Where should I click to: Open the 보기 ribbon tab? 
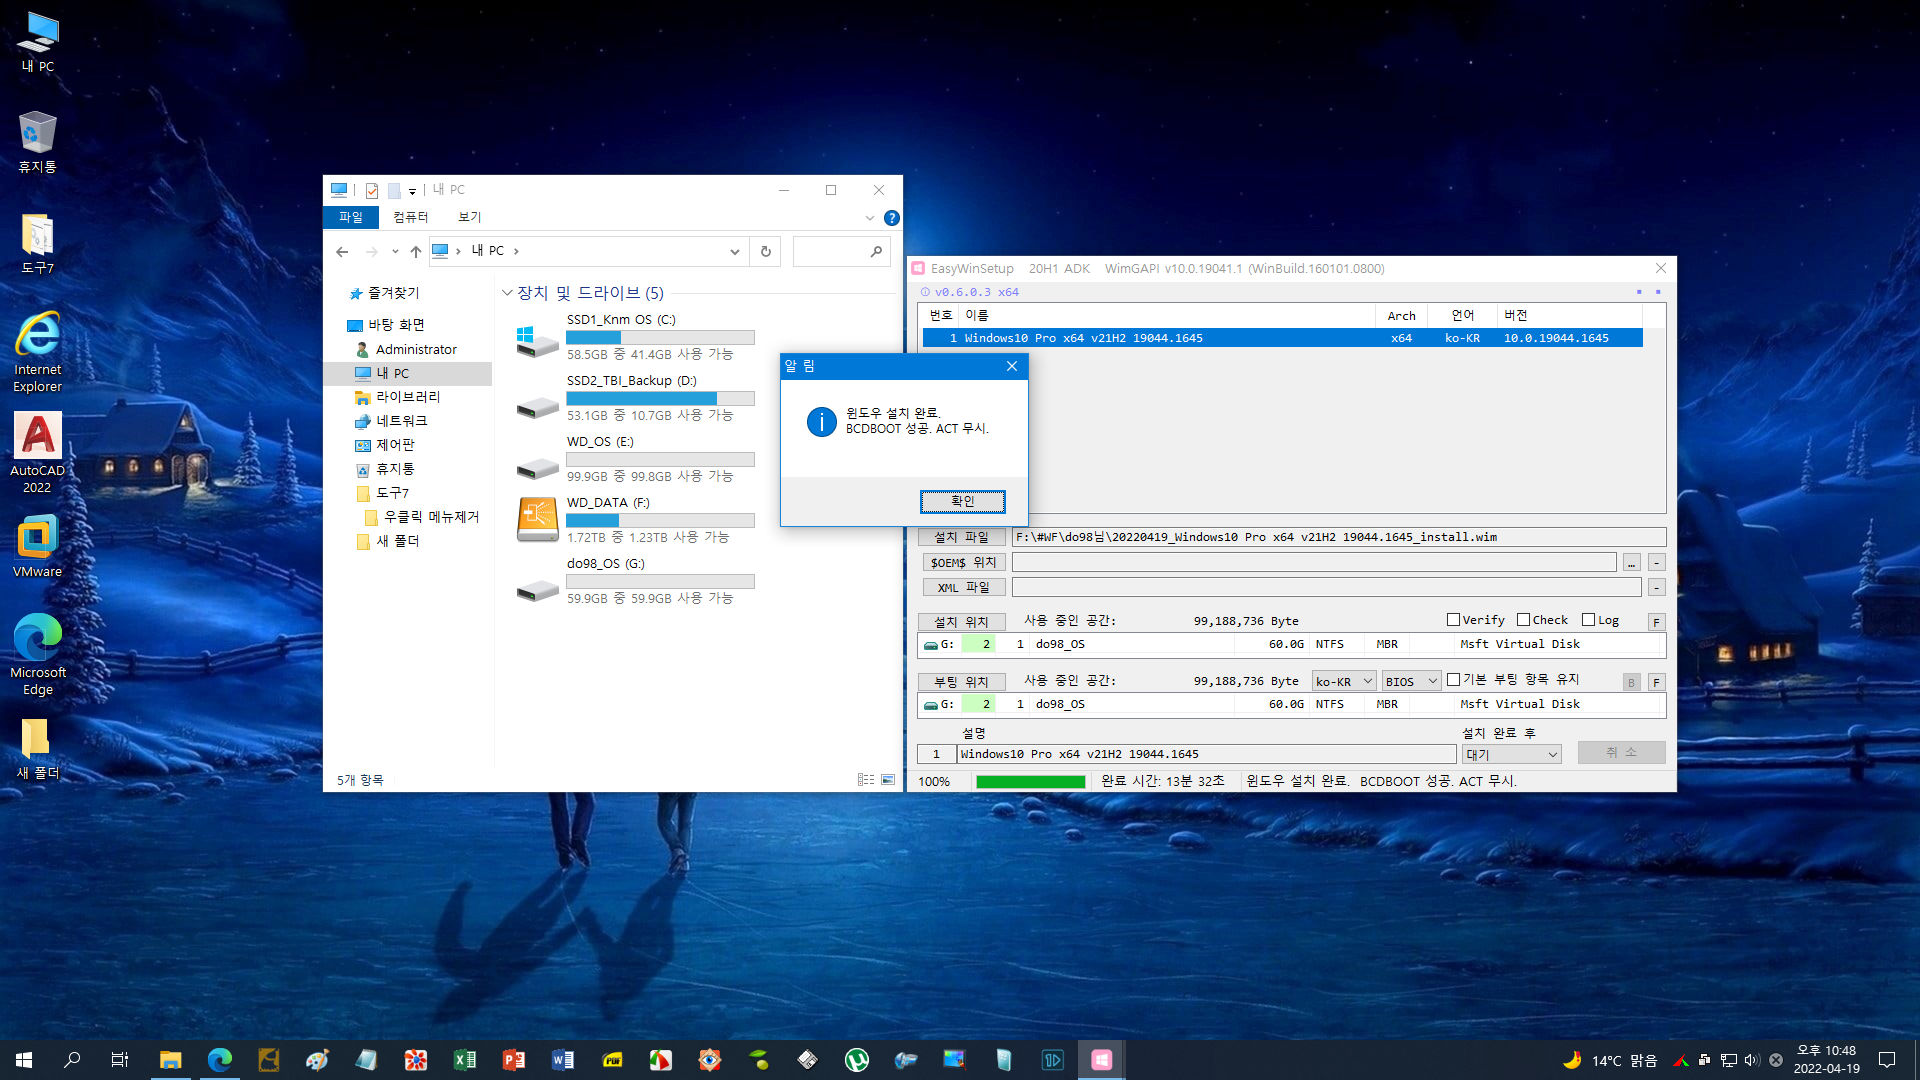pyautogui.click(x=470, y=217)
